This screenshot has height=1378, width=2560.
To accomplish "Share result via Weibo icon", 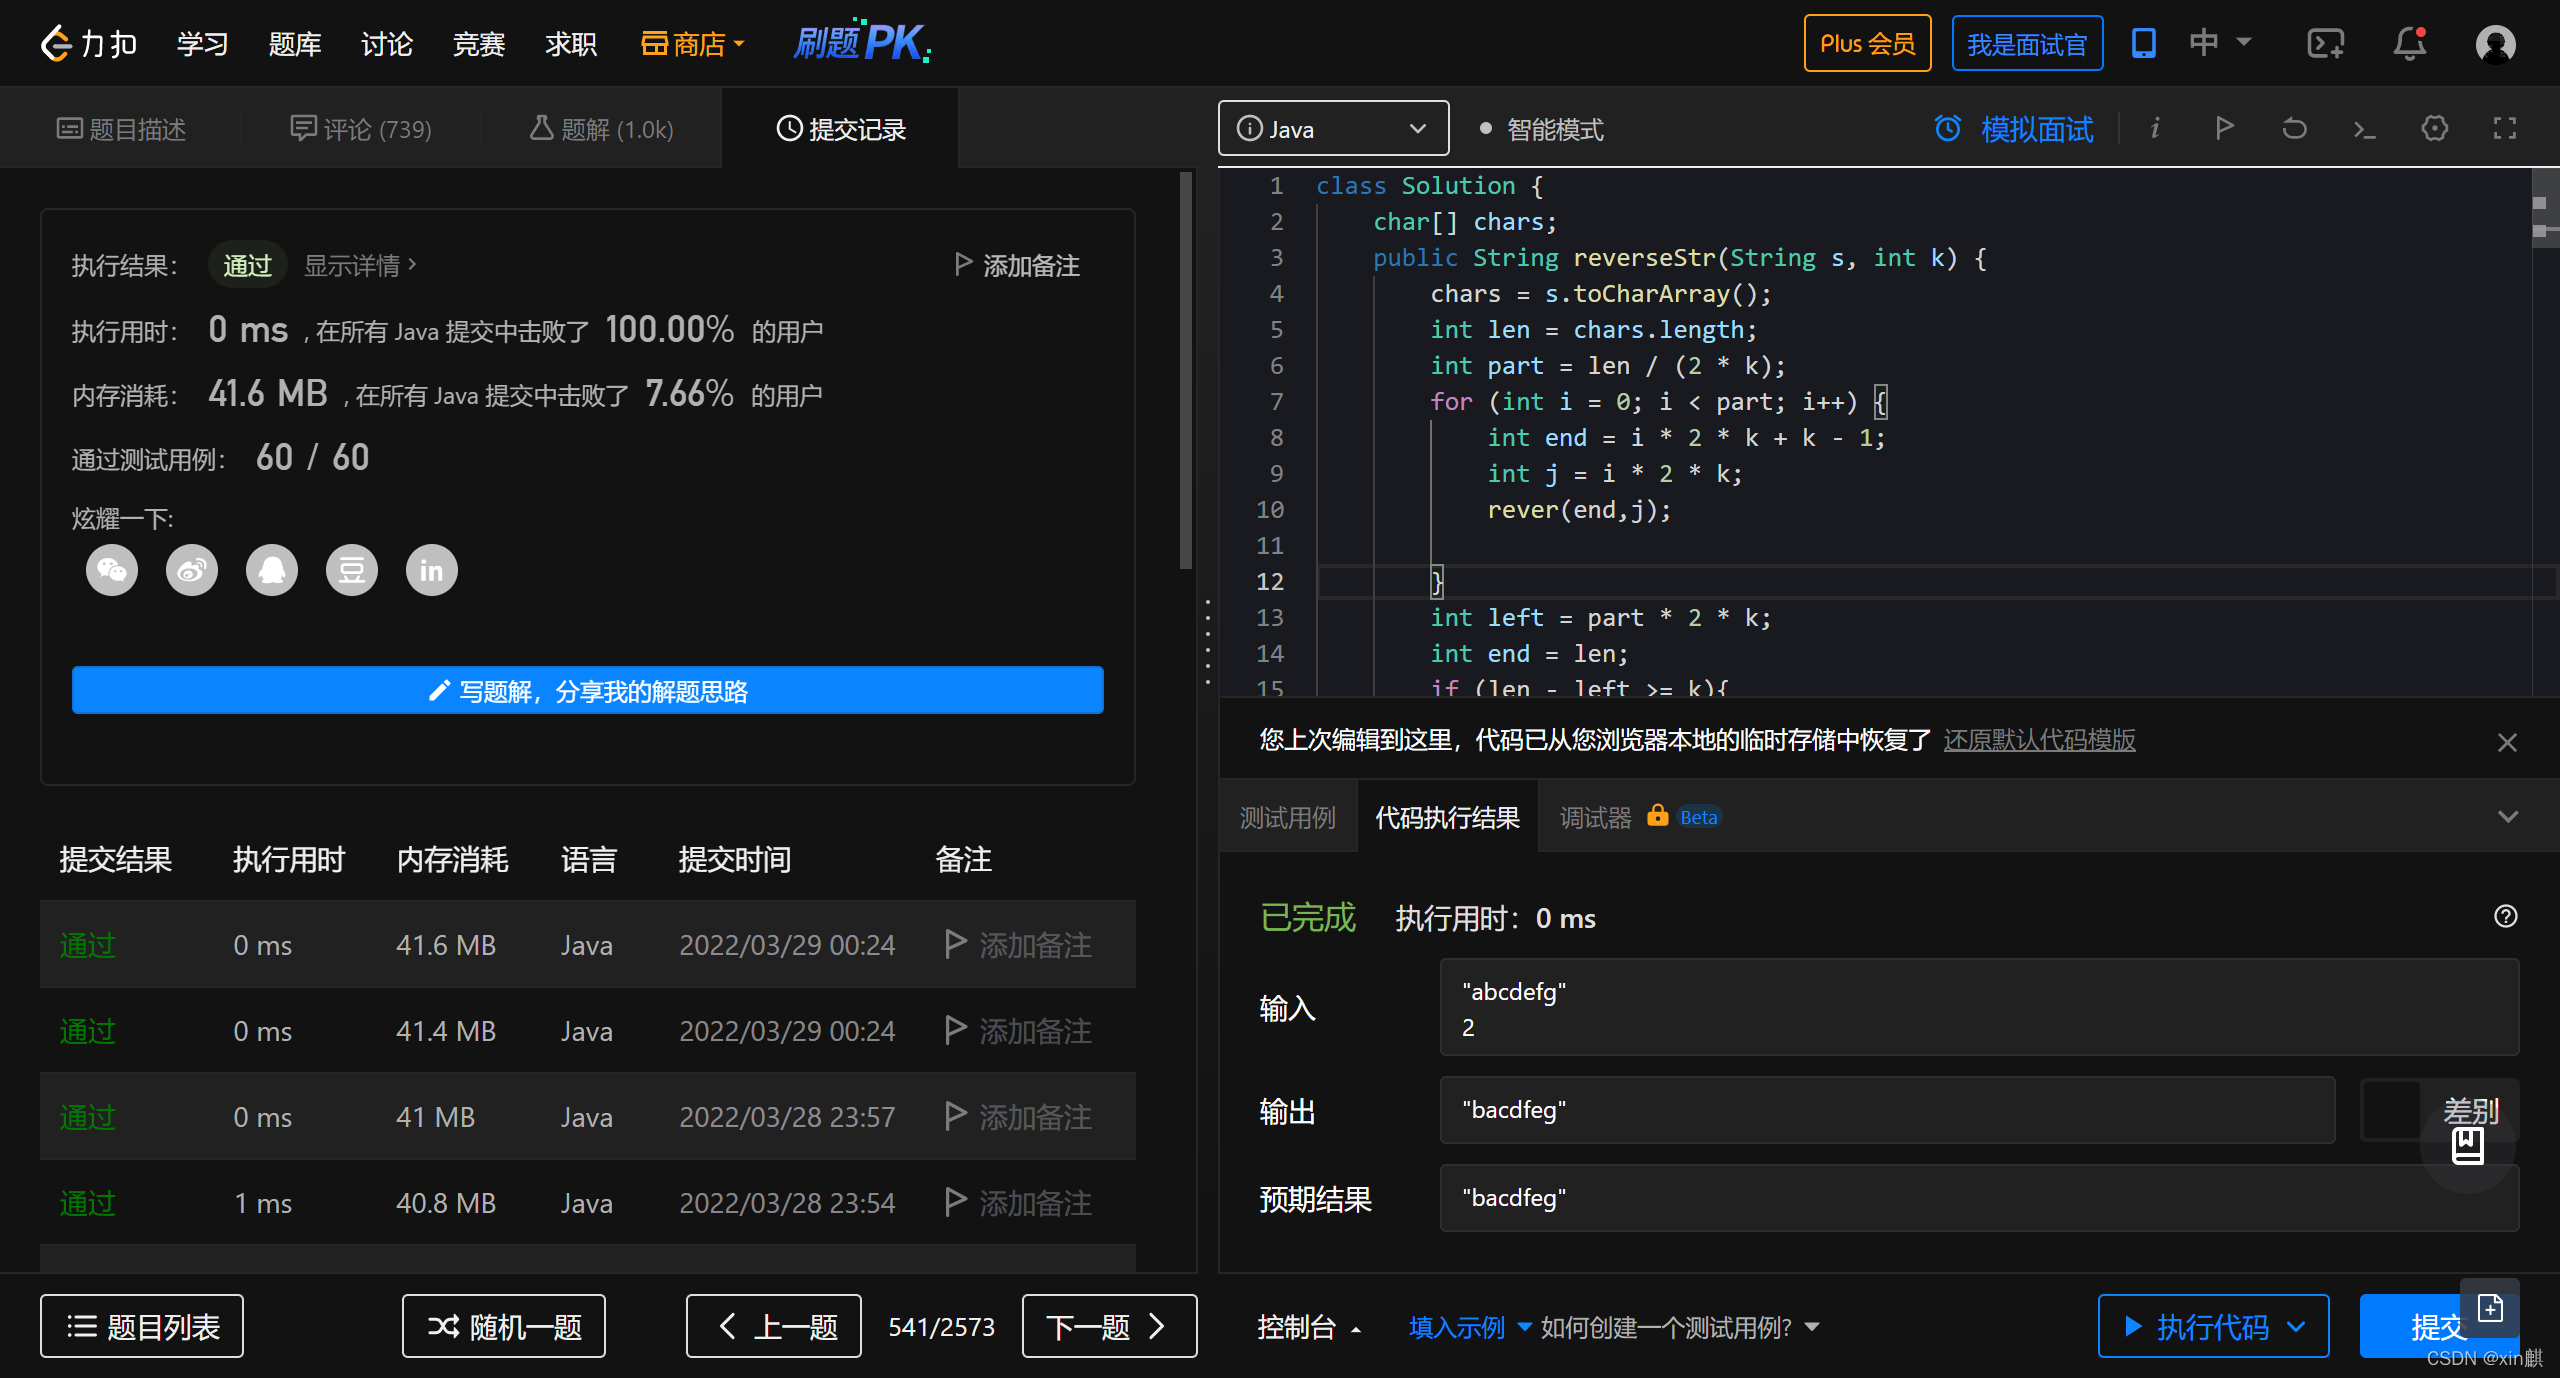I will (x=191, y=571).
